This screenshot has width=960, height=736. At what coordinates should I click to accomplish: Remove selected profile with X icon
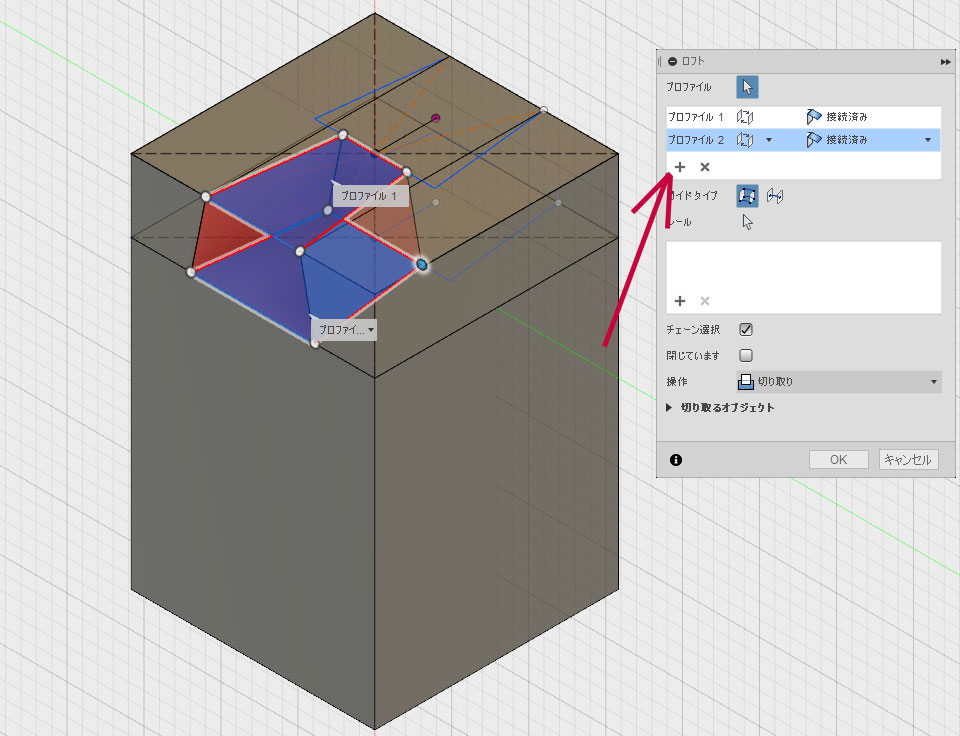tap(704, 167)
